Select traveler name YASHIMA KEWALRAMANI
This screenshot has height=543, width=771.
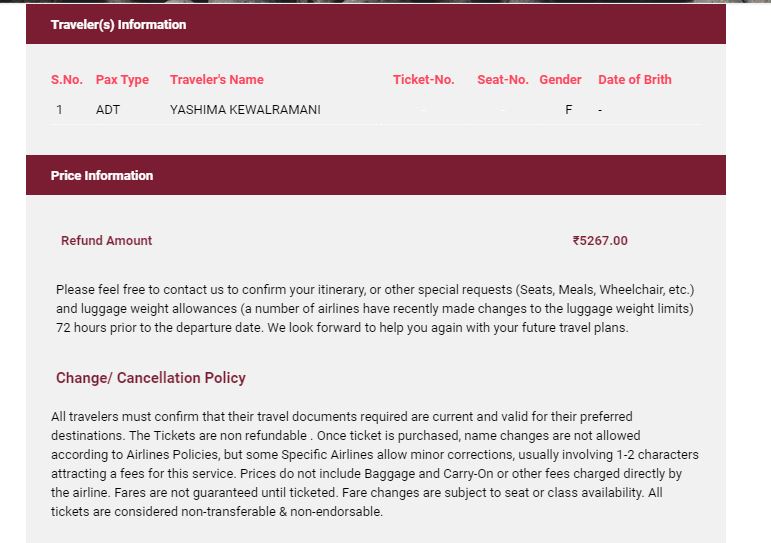coord(245,110)
